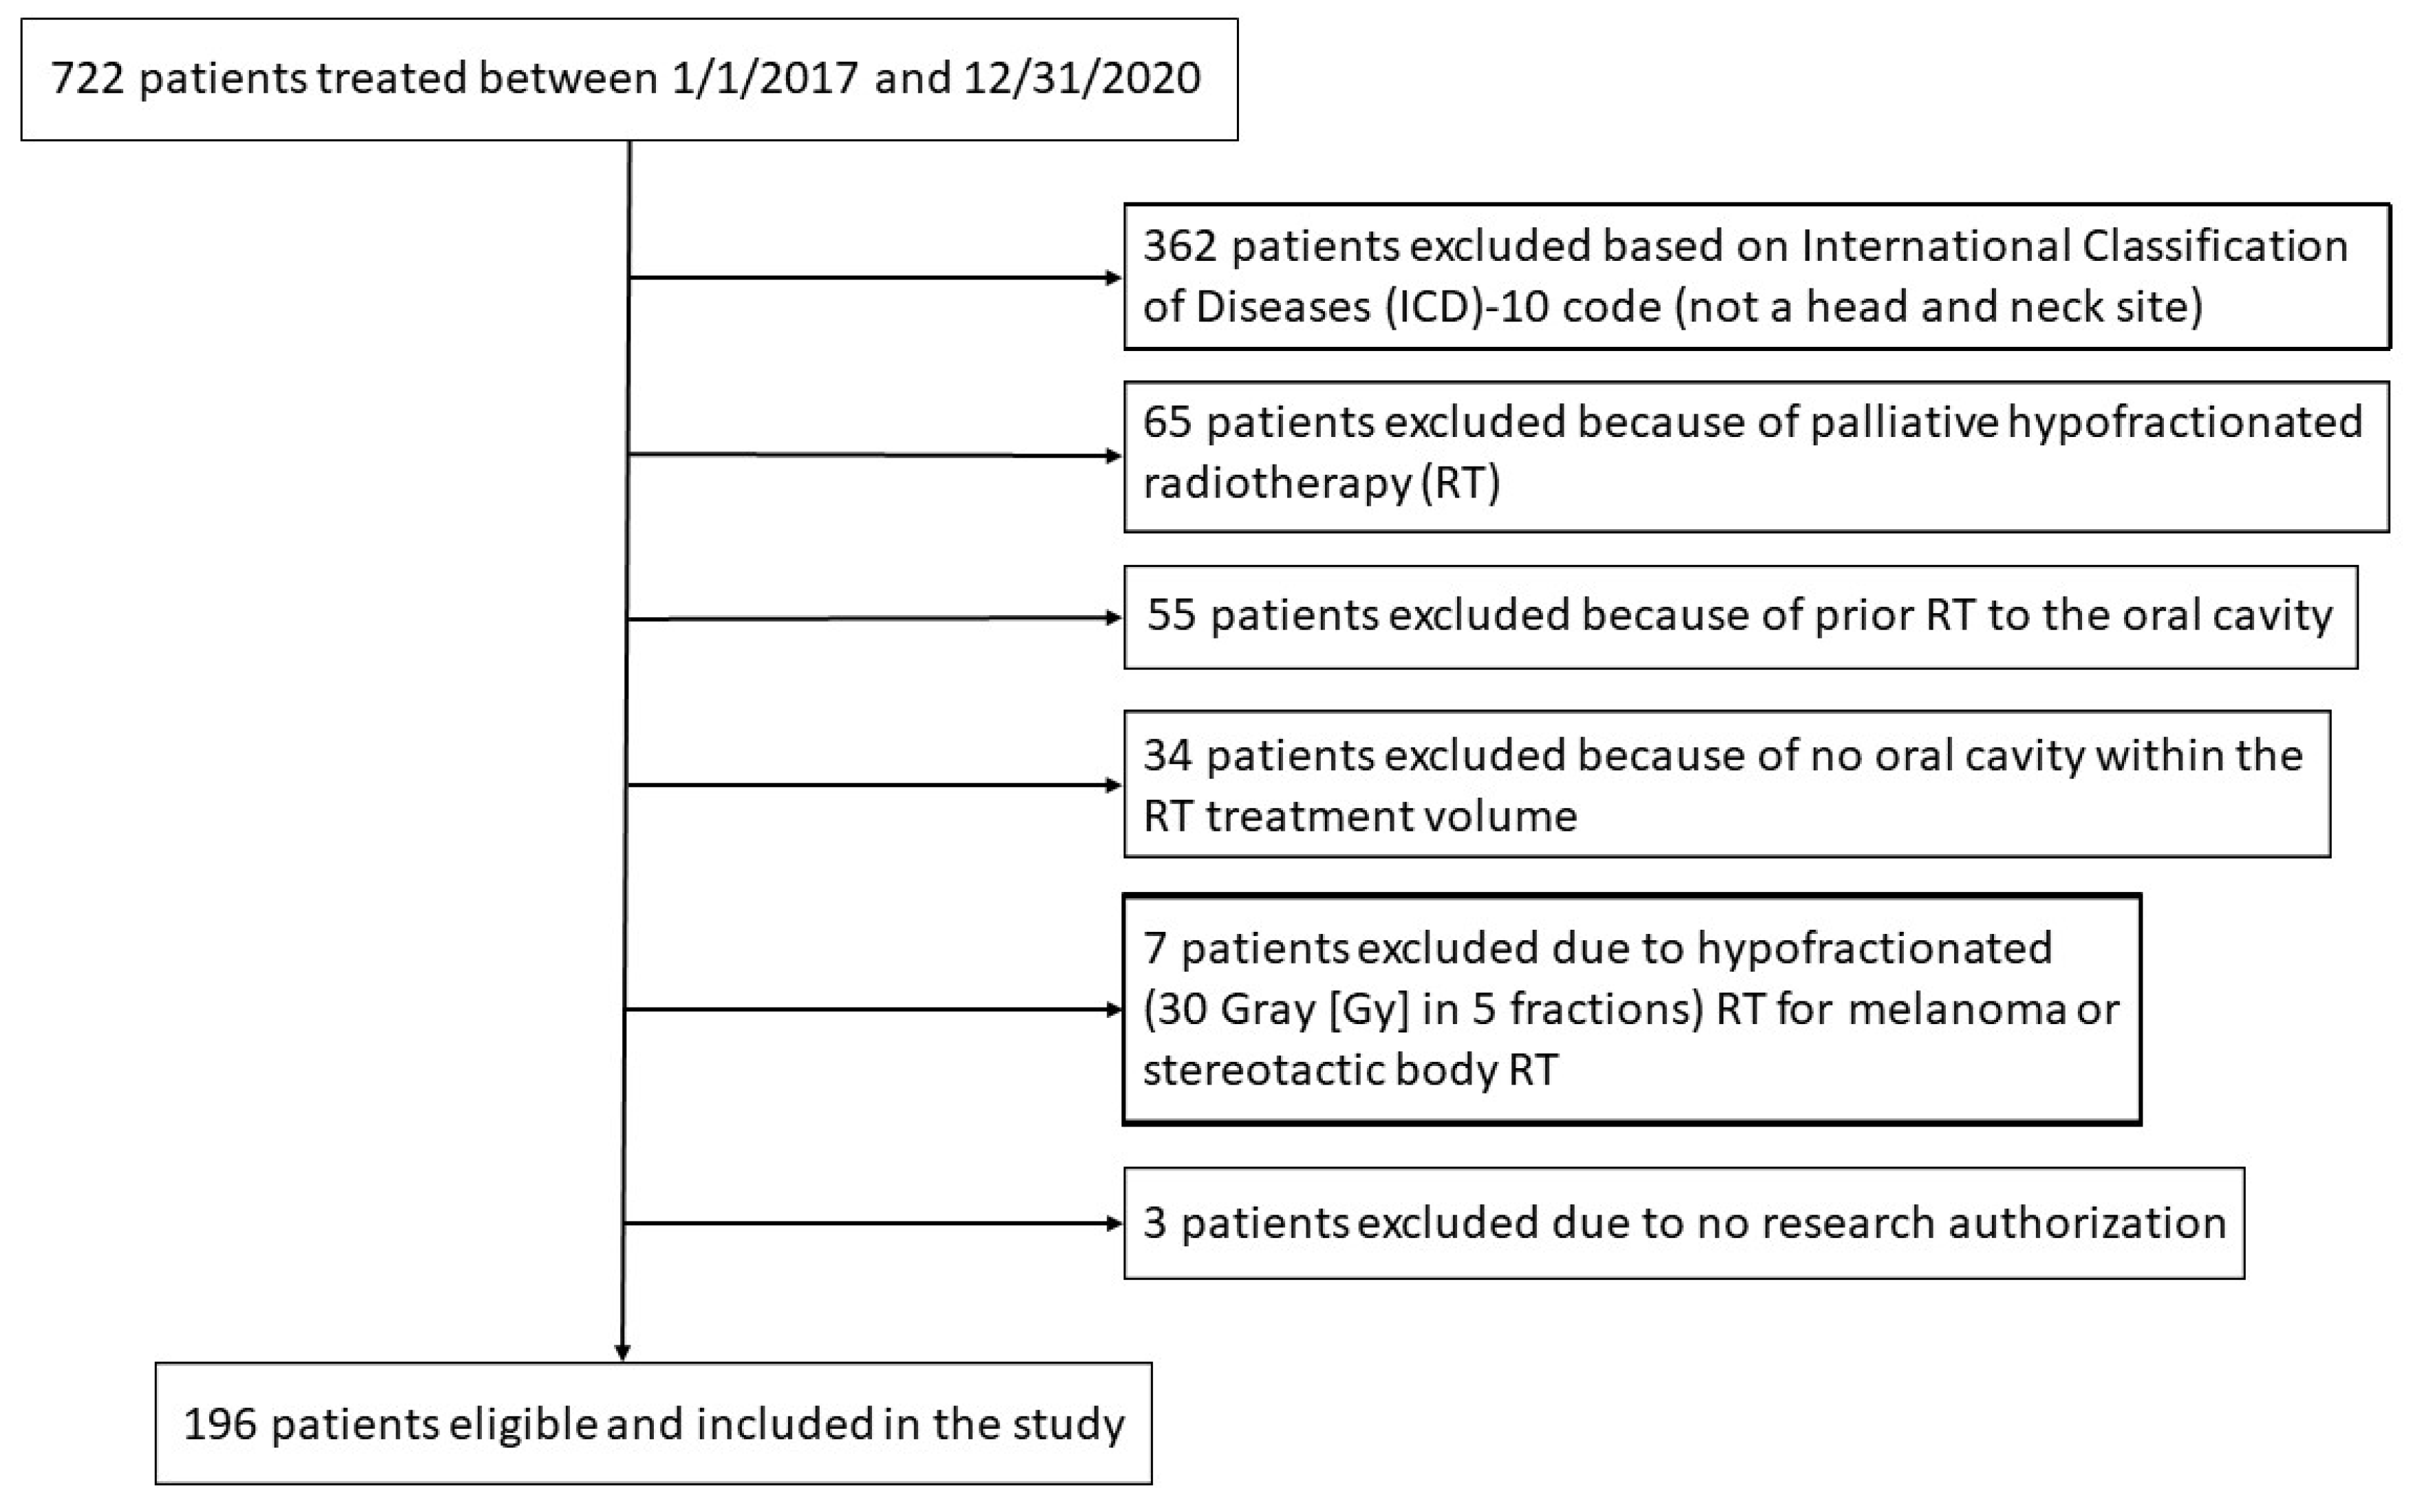Select the 196 patients eligible box
This screenshot has width=2409, height=1512.
[x=653, y=1423]
